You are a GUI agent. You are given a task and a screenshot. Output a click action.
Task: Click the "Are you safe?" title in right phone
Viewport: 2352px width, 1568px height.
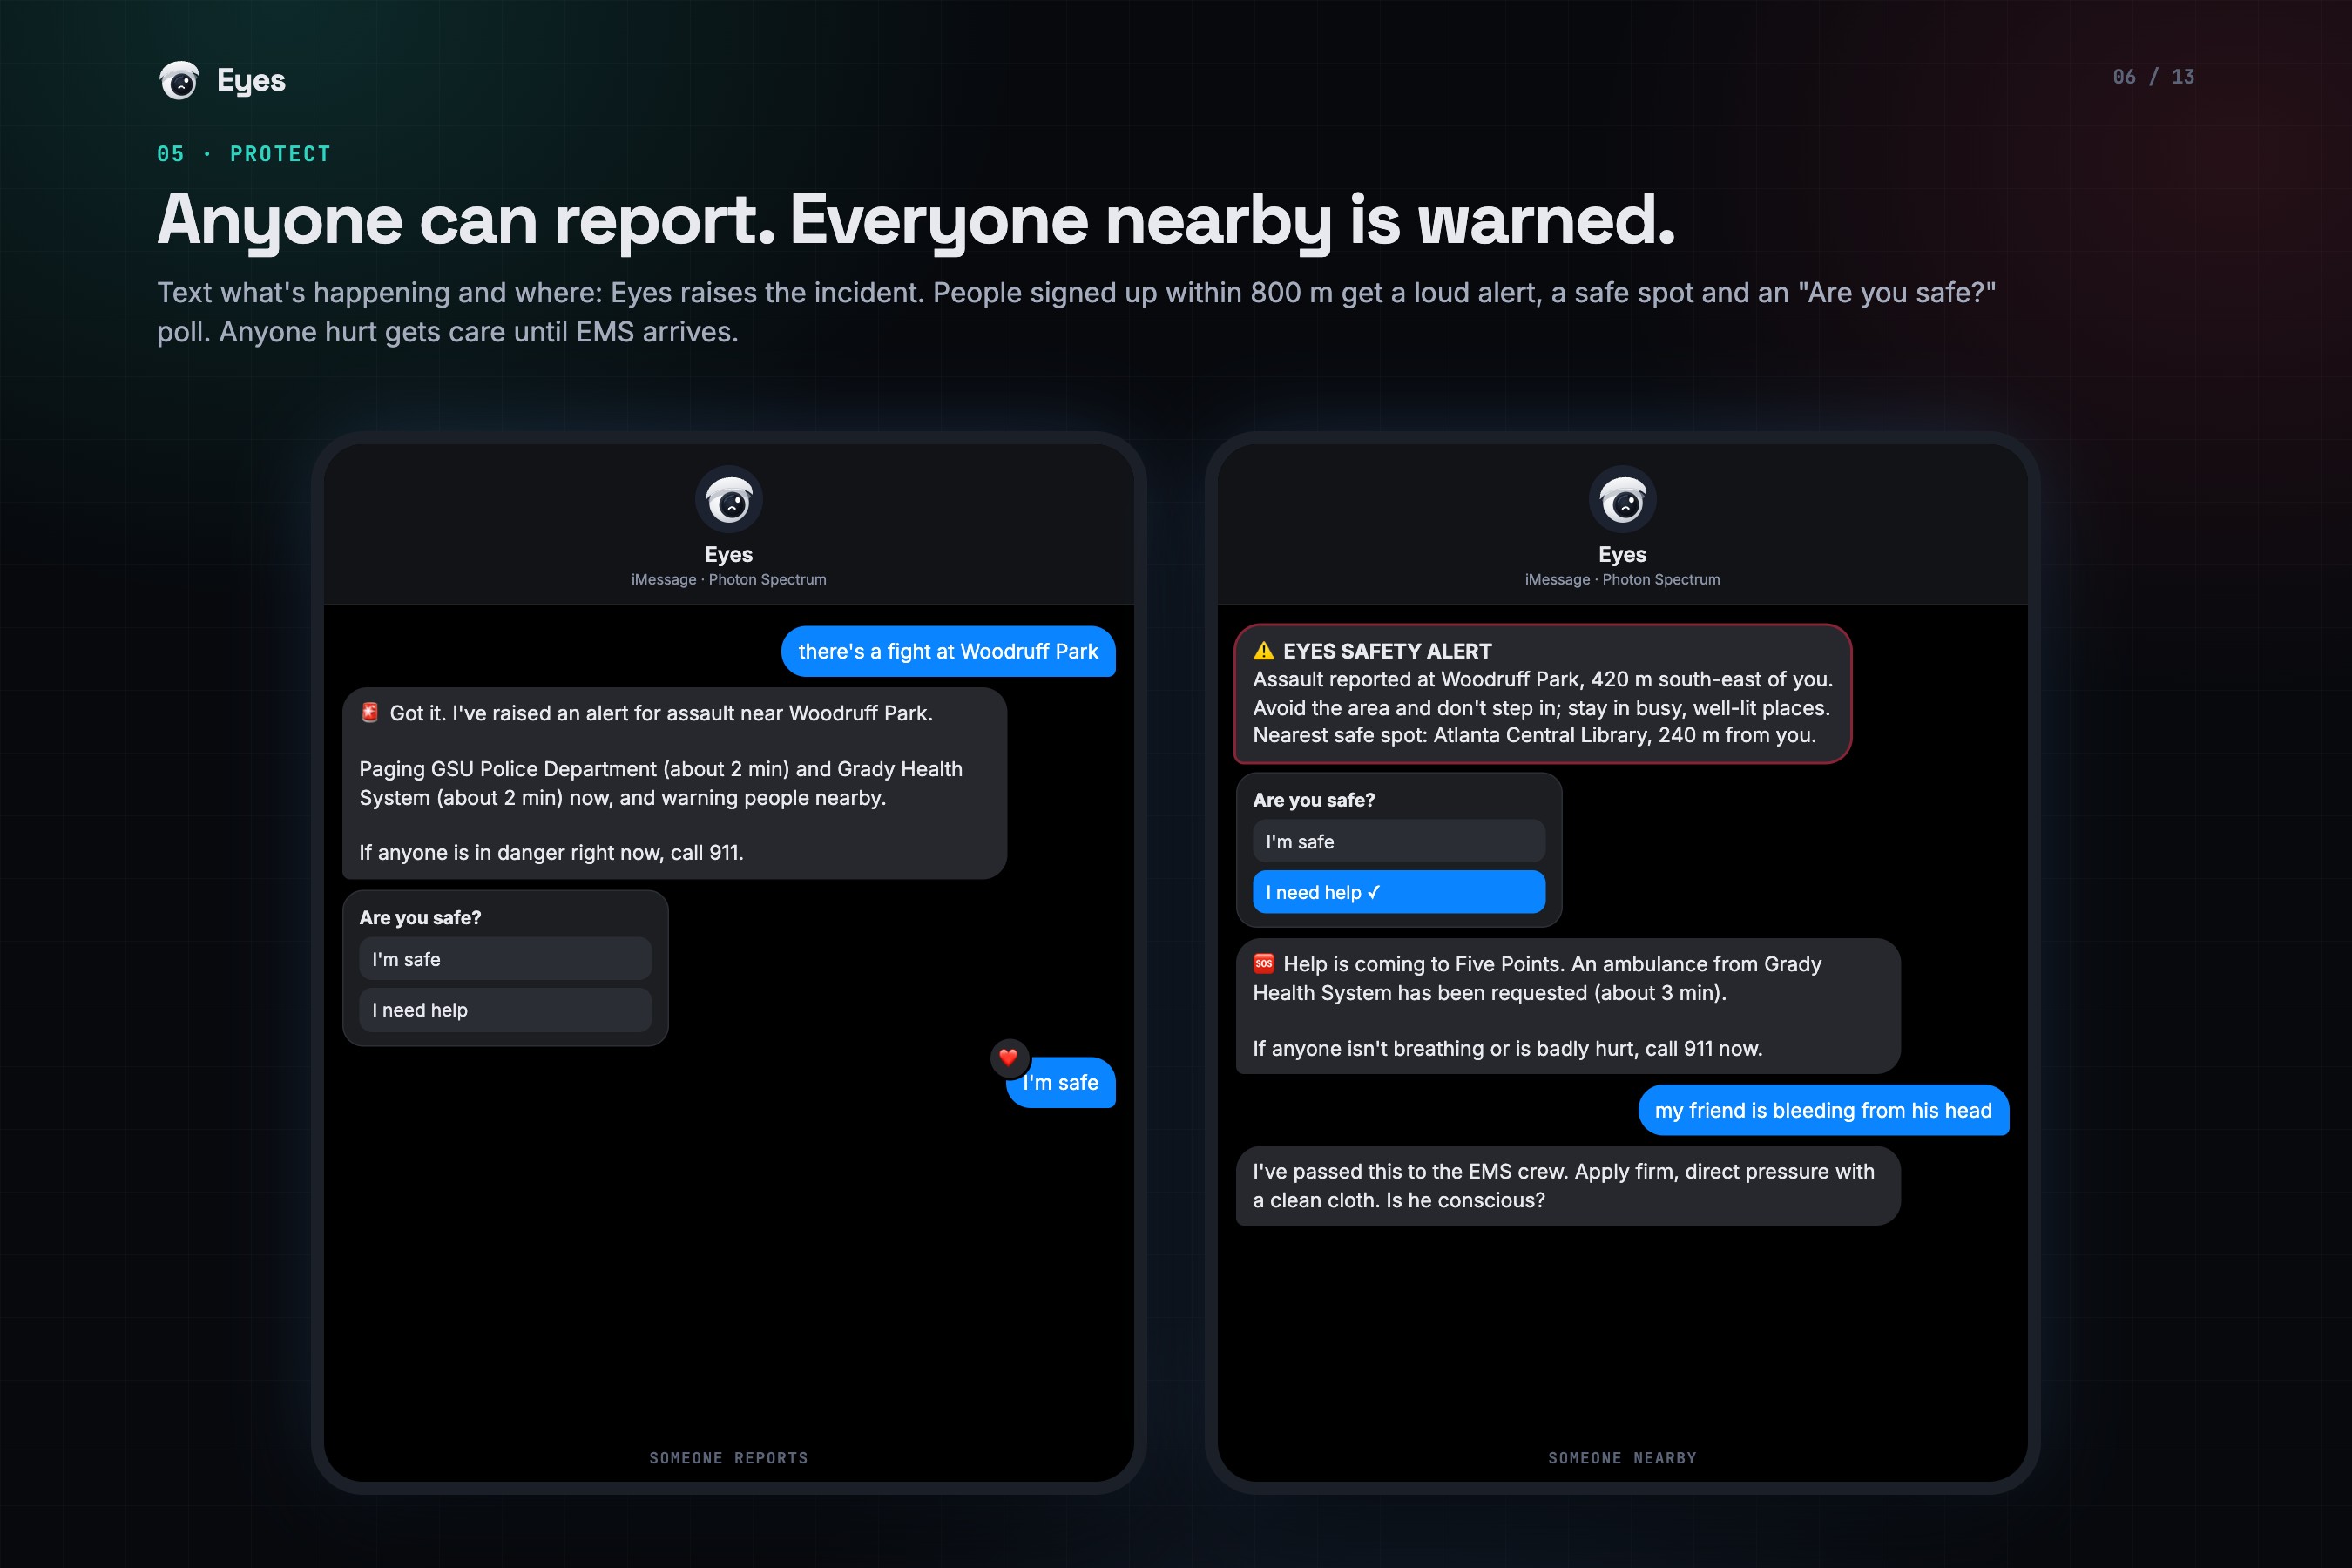(x=1314, y=800)
